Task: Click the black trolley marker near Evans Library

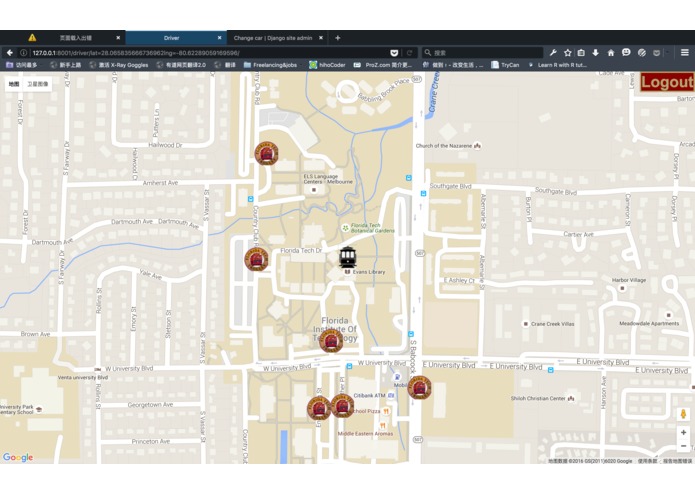Action: 348,258
